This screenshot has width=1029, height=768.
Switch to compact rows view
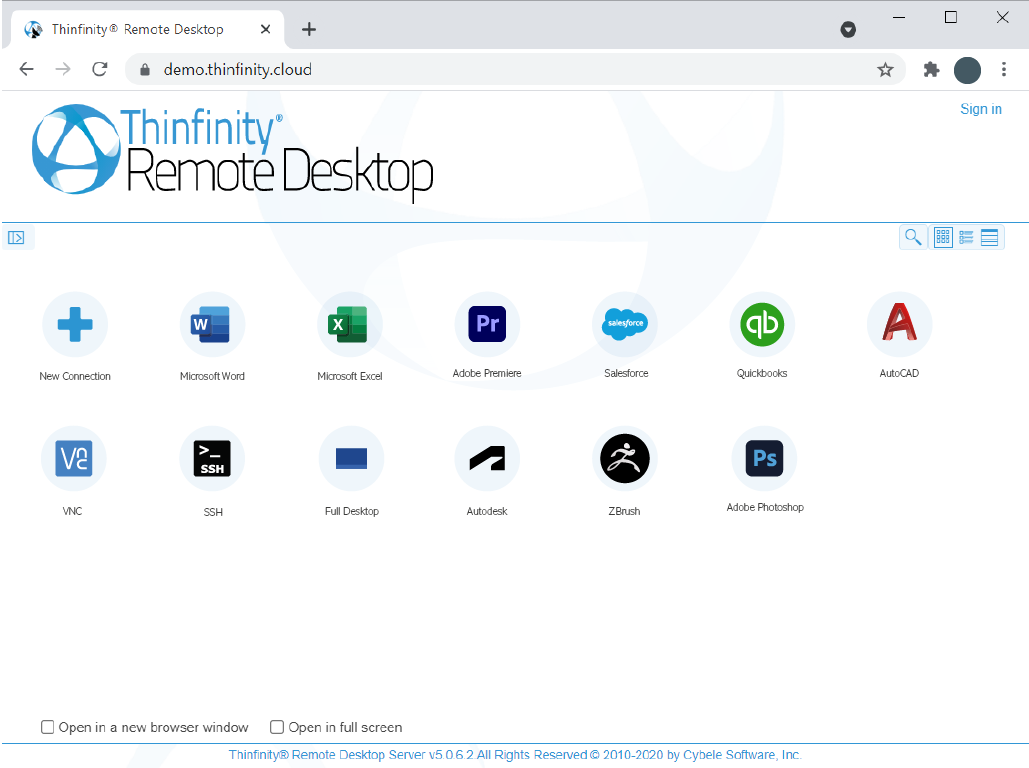tap(989, 238)
